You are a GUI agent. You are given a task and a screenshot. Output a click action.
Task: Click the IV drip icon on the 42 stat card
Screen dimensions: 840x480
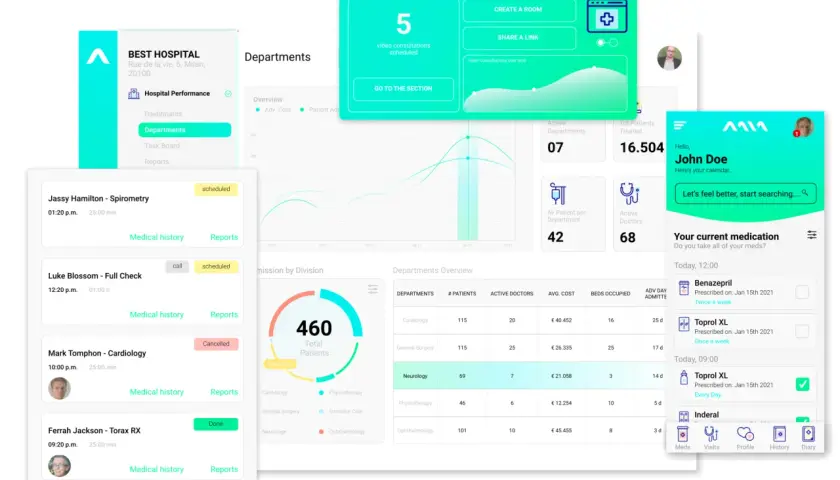558,193
